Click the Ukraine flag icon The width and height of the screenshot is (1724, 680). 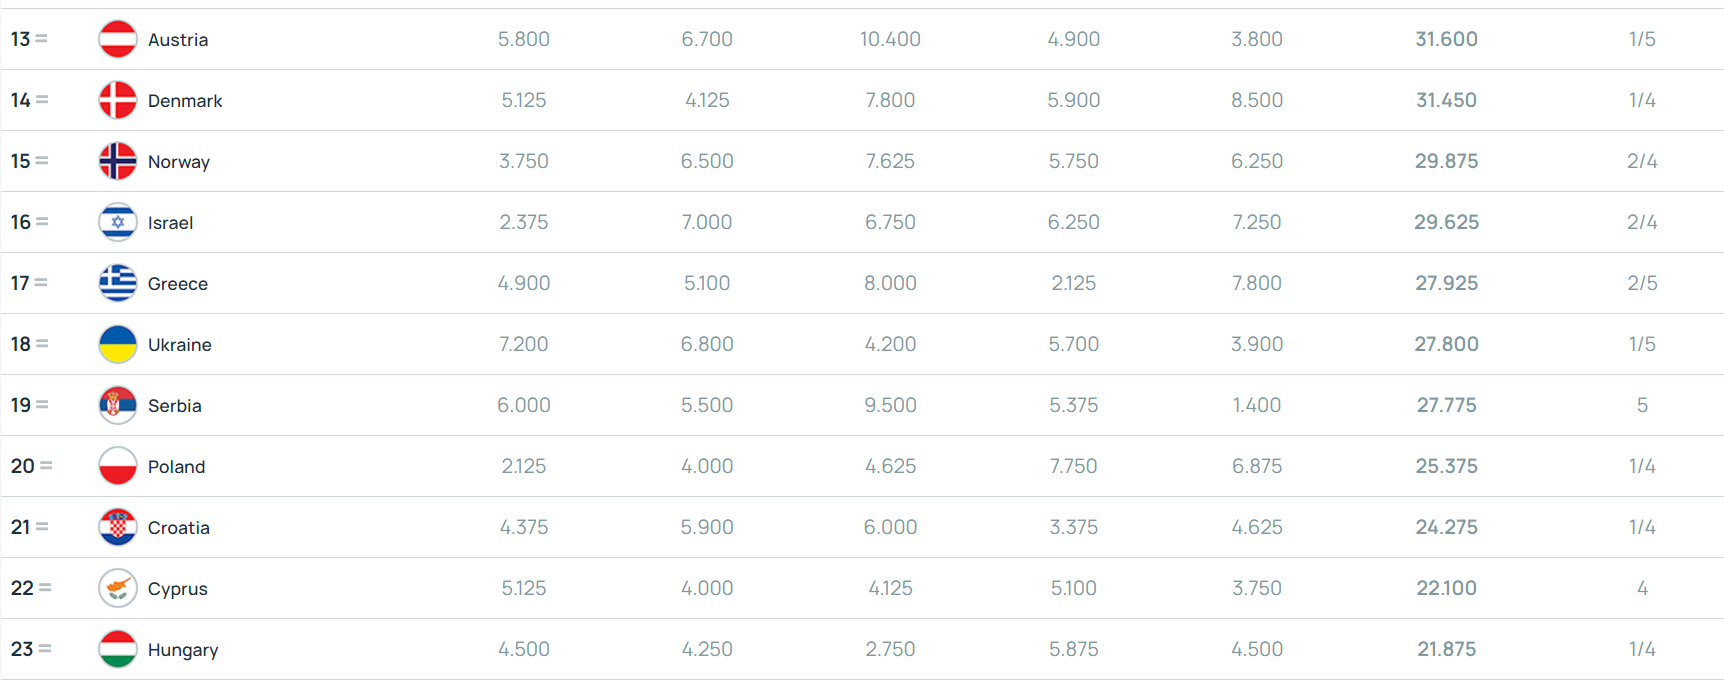[x=117, y=344]
